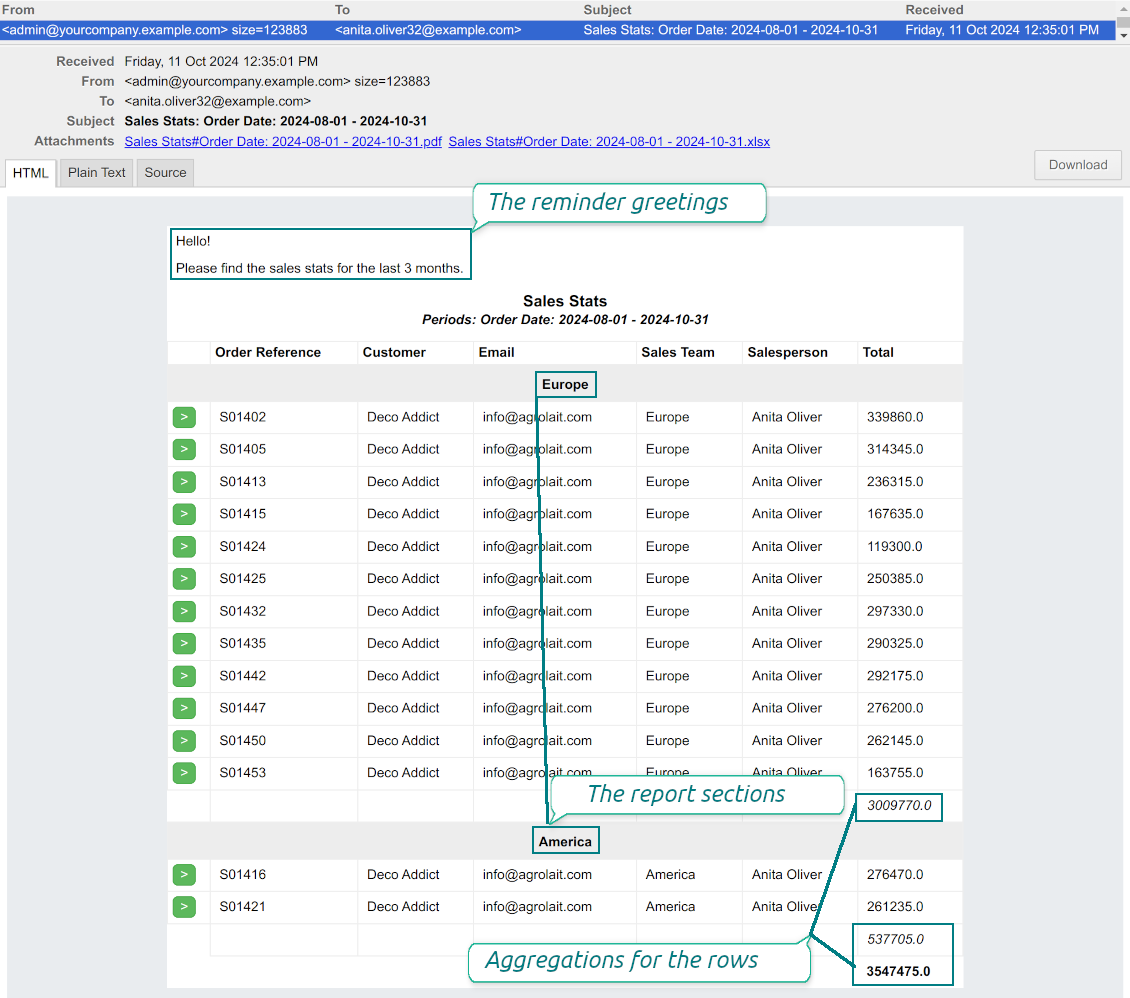Open the green arrow for order S01432
This screenshot has width=1130, height=998.
(x=184, y=611)
